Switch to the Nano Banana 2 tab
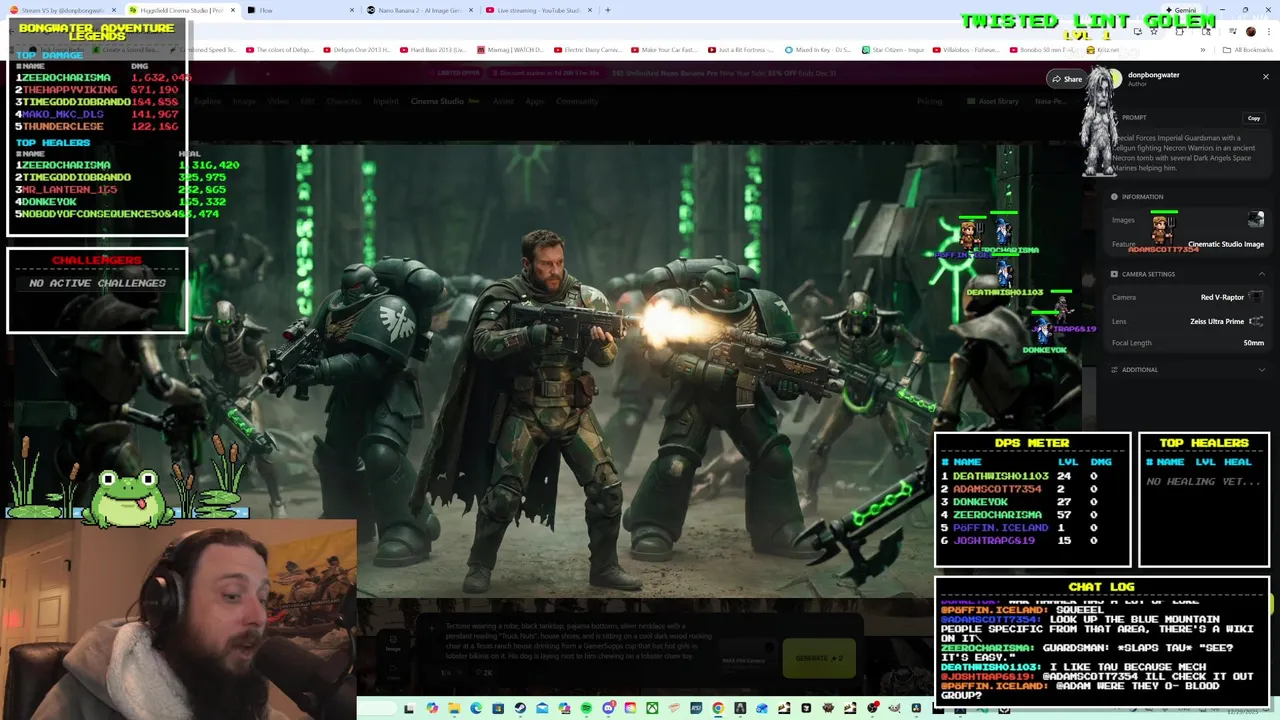Screen dimensions: 1280x720 point(417,10)
